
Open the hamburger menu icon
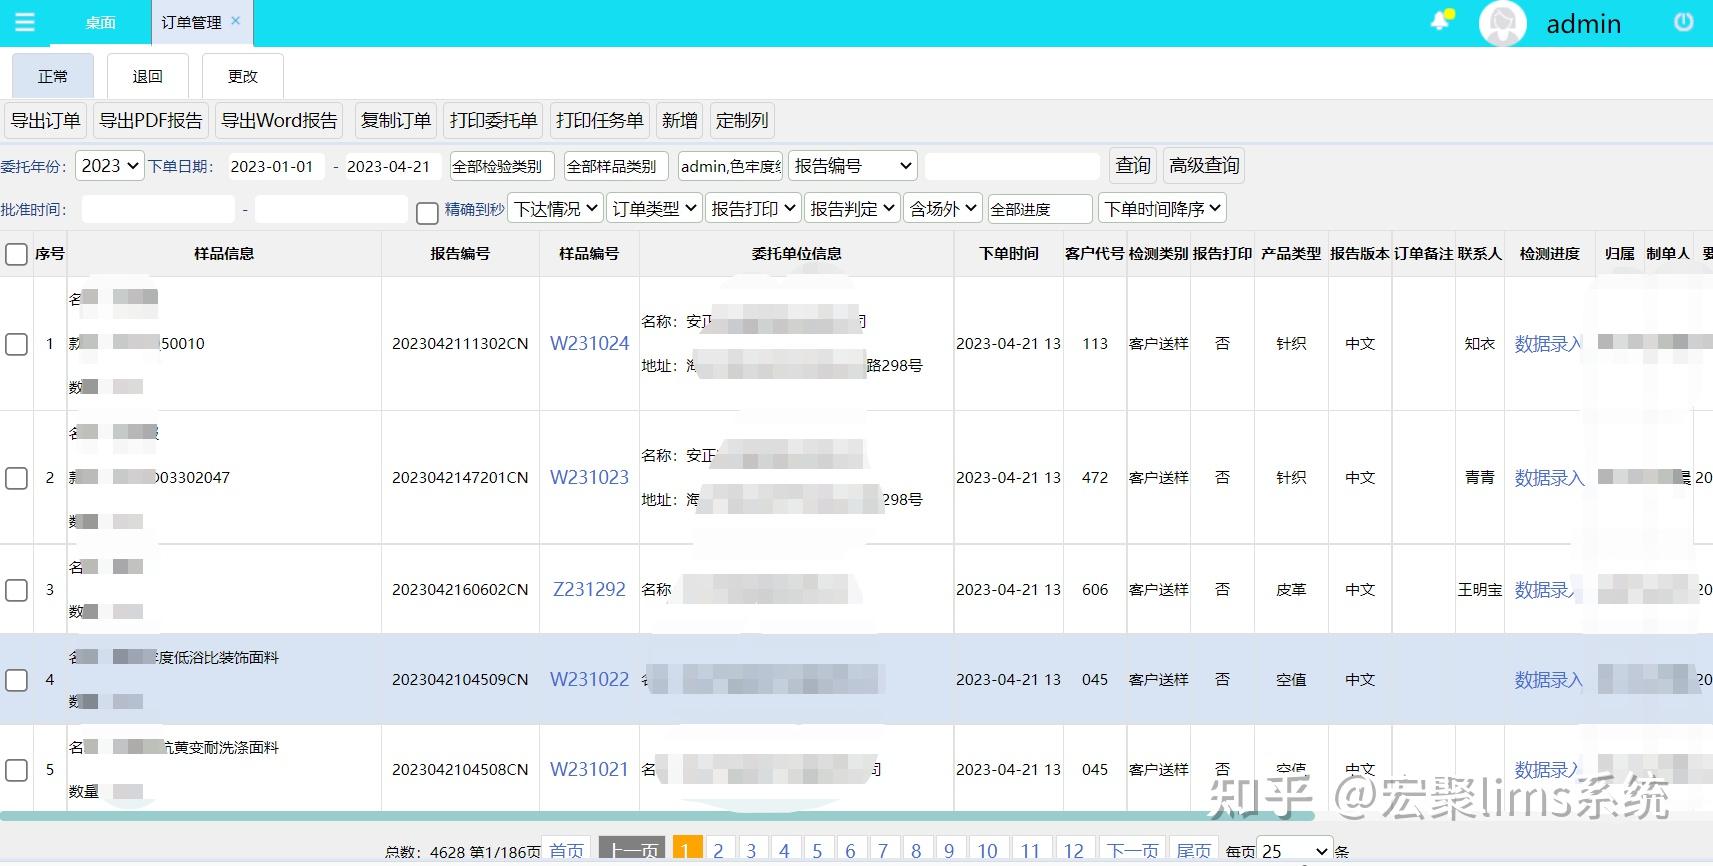tap(24, 22)
